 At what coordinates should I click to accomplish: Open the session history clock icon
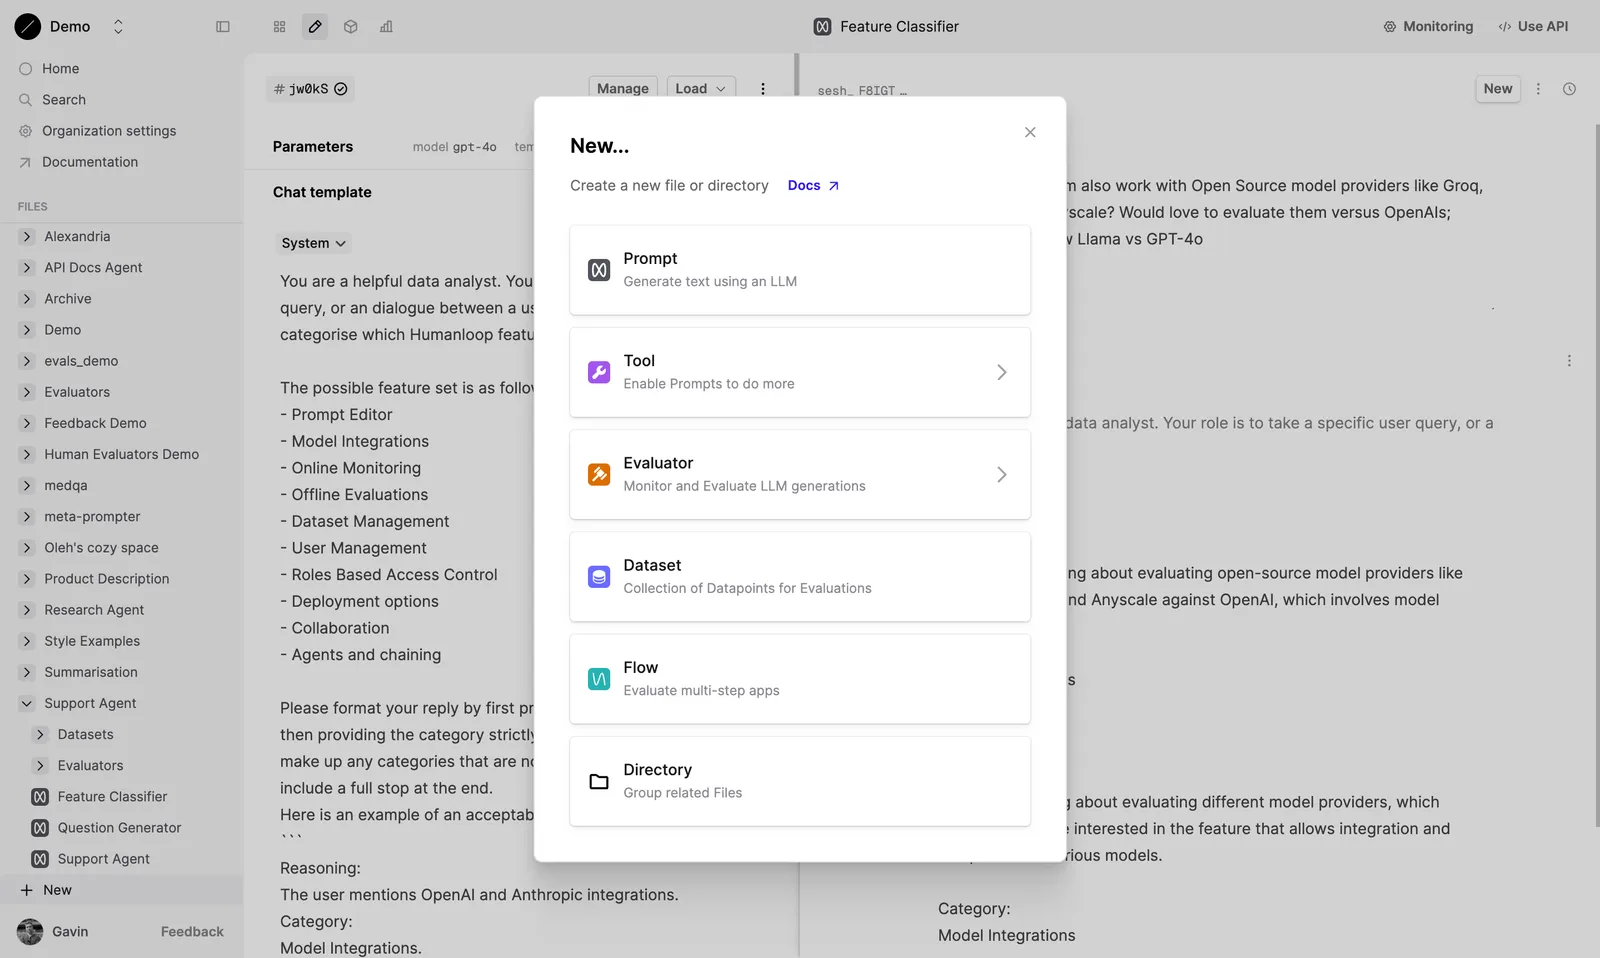point(1570,89)
